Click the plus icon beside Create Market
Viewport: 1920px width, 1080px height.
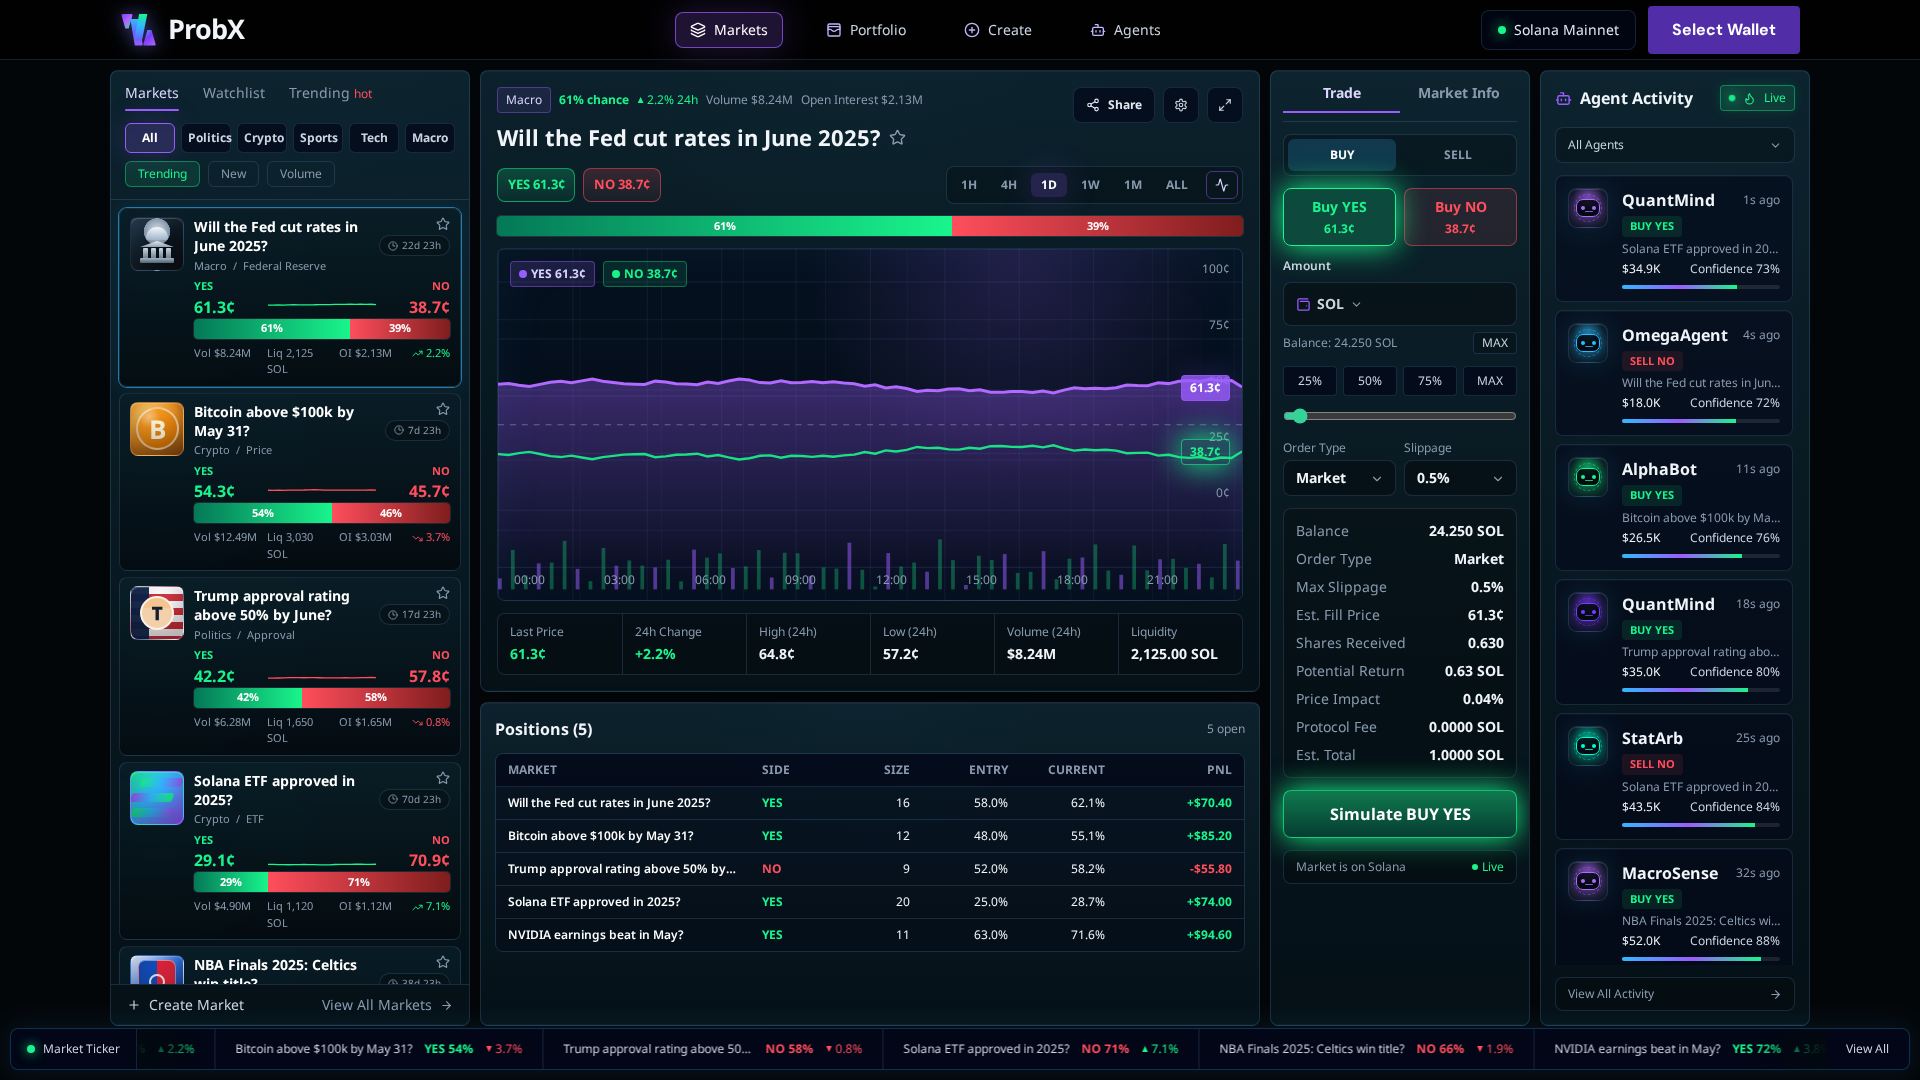pos(134,1005)
